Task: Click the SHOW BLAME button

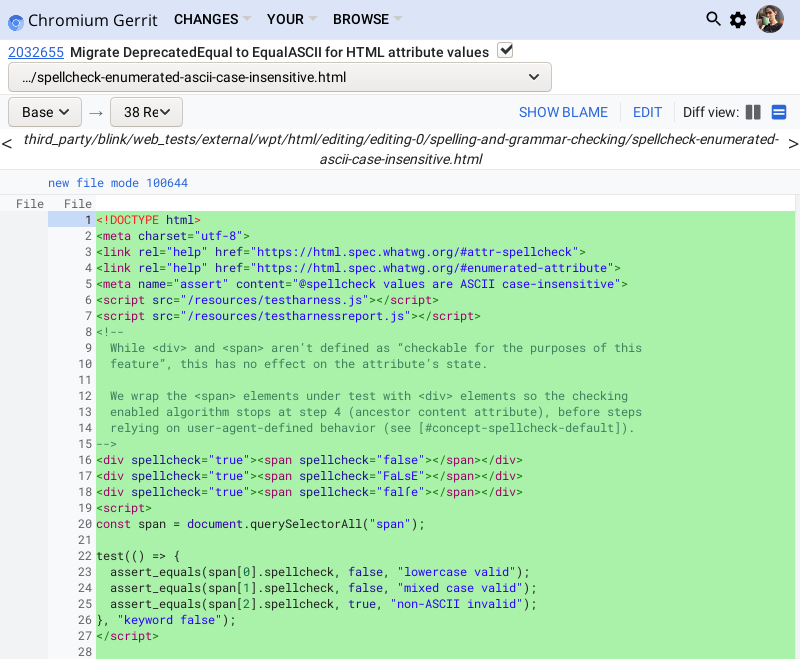Action: (x=563, y=112)
